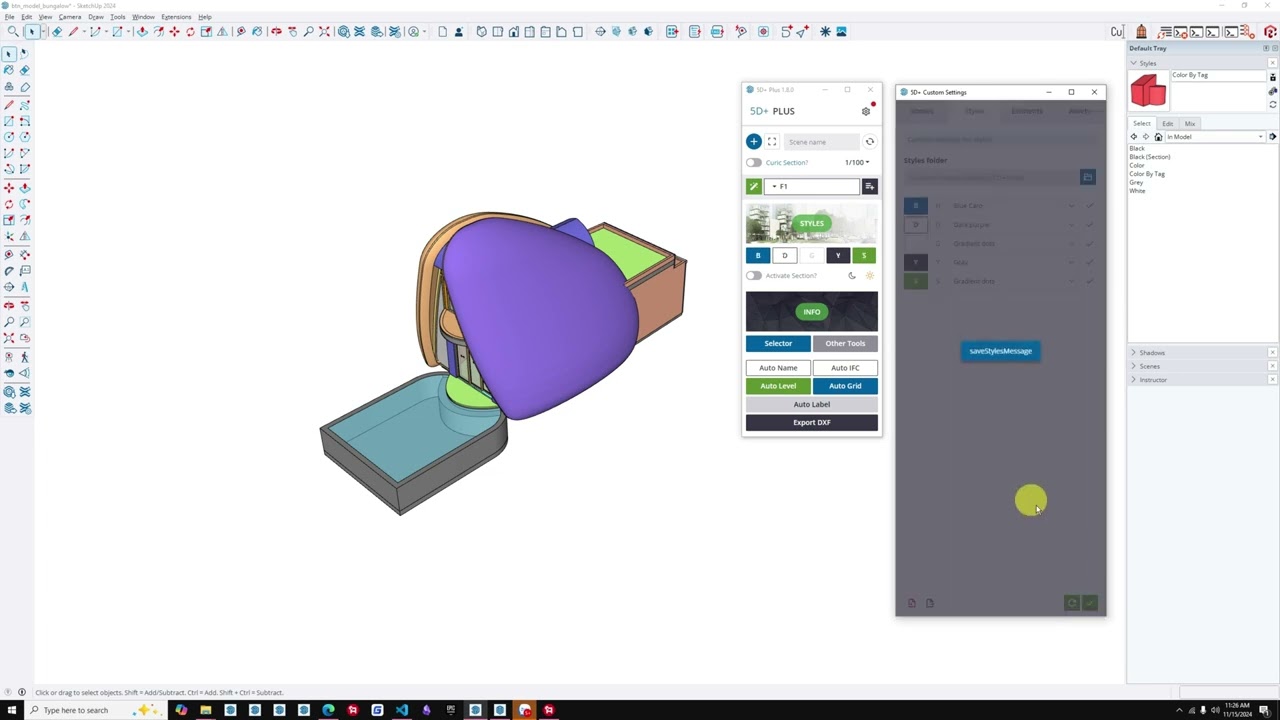
Task: Click the Other Tools button
Action: (x=845, y=343)
